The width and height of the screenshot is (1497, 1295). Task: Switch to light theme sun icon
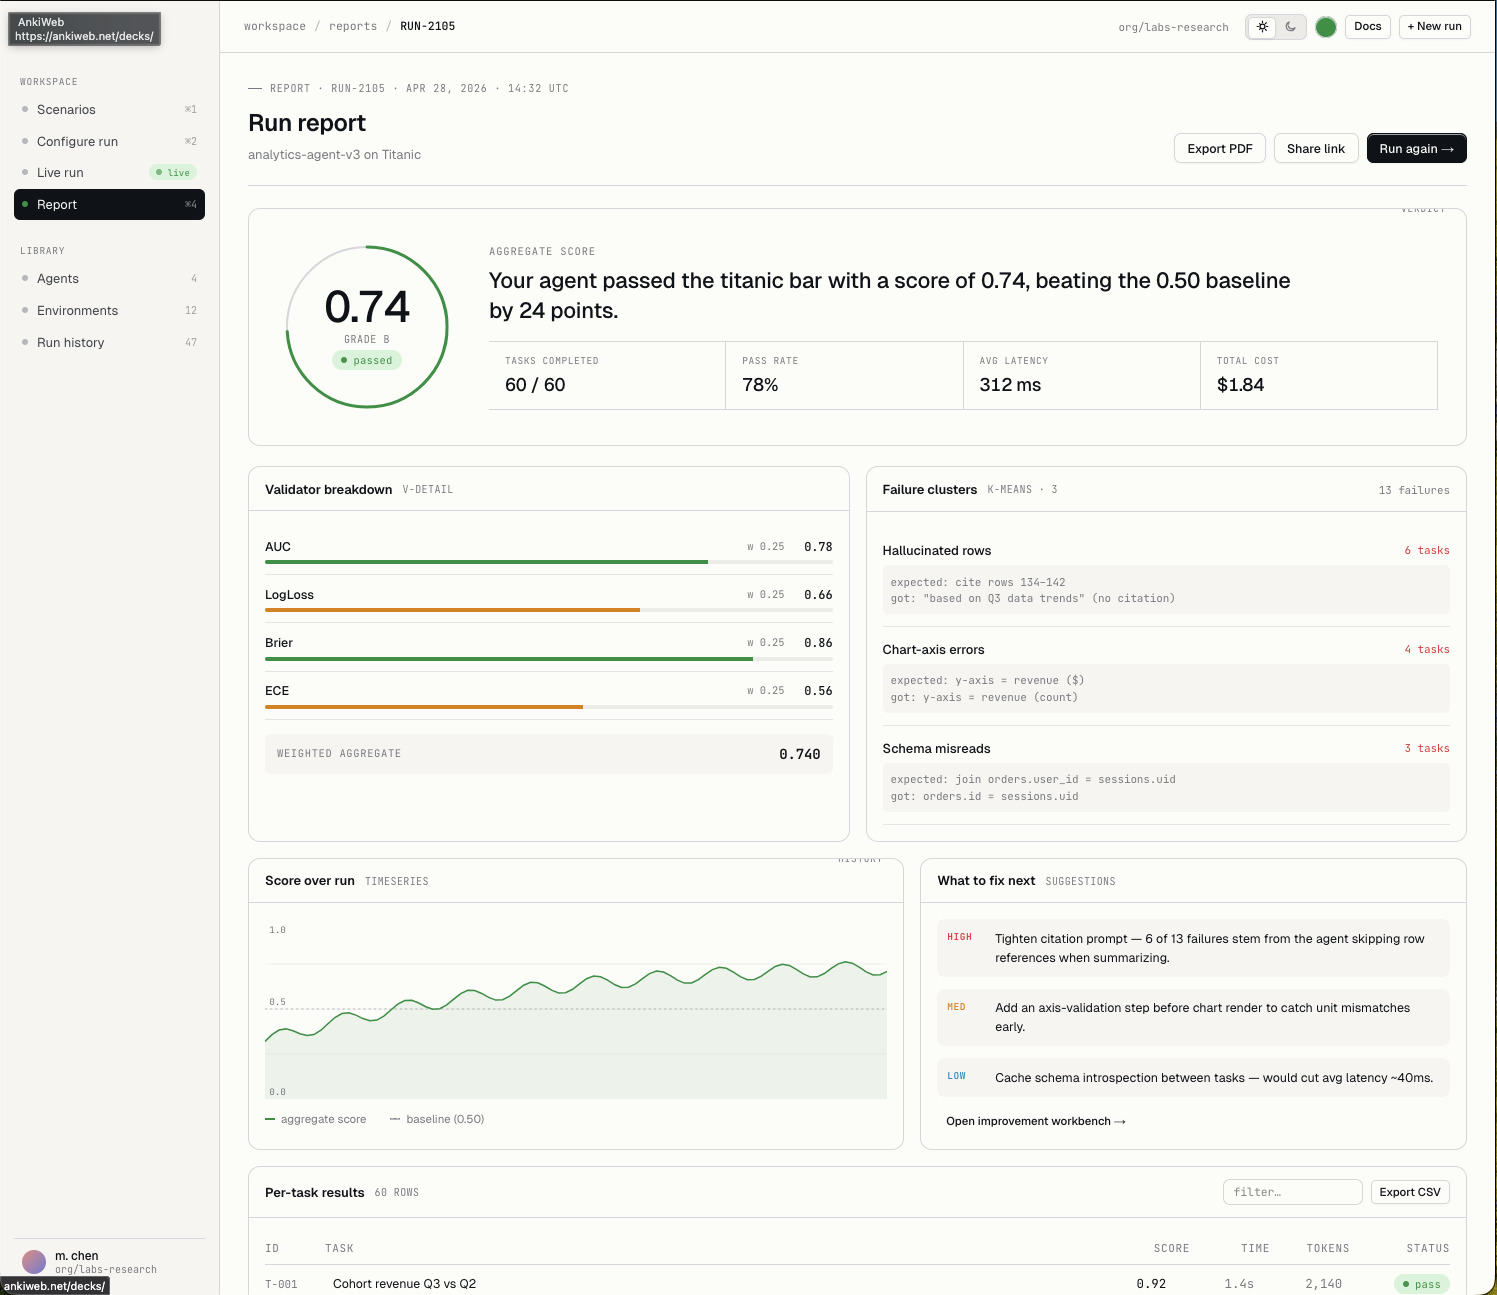1263,27
